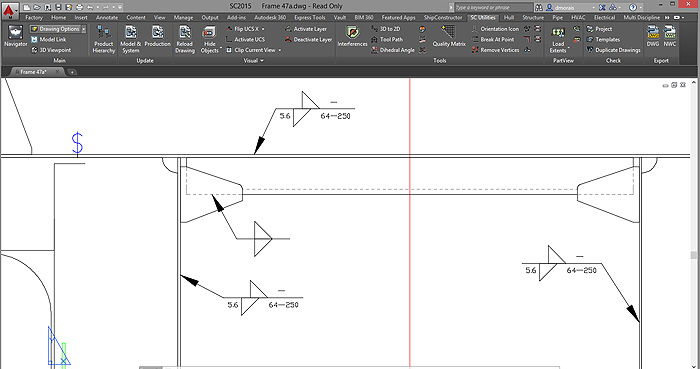
Task: Click the Autodesk Exchange X icon
Action: tap(602, 8)
